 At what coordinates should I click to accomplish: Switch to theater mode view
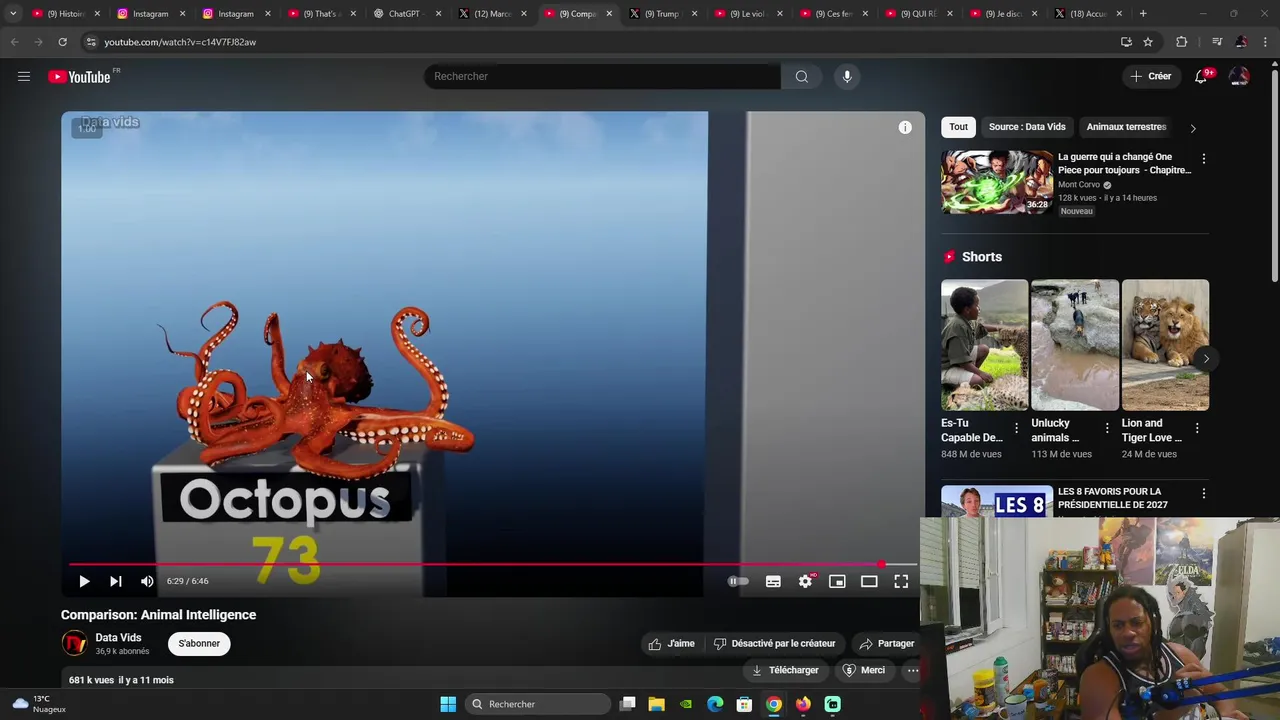[869, 581]
